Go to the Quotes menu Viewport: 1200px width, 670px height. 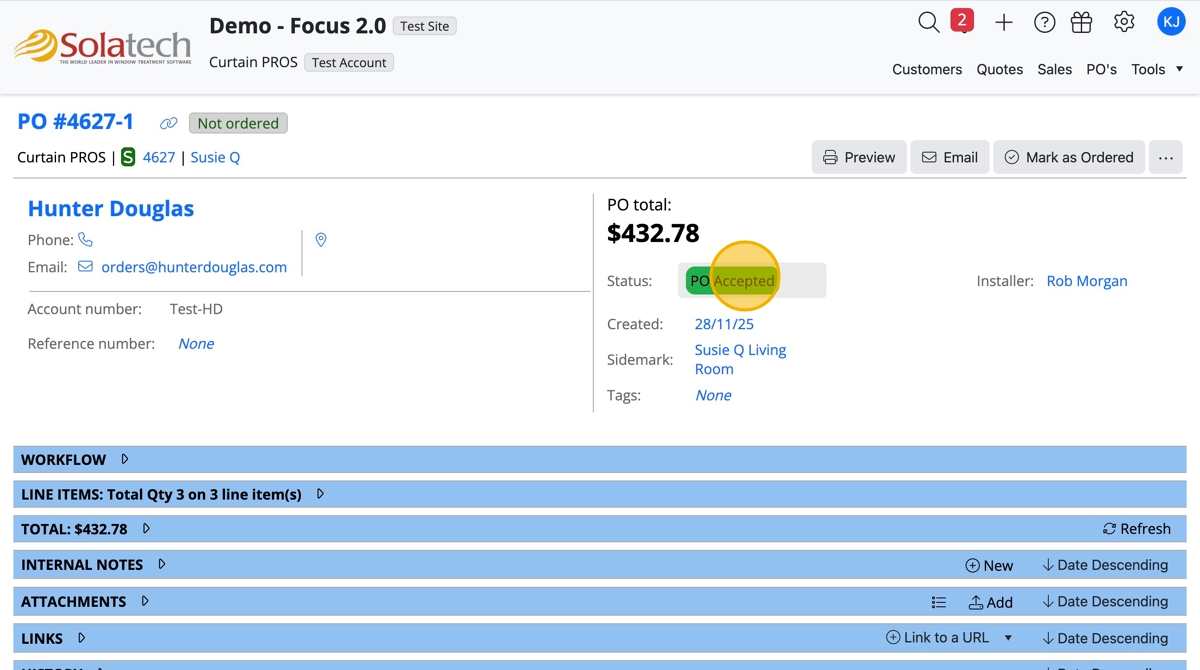pyautogui.click(x=1000, y=69)
